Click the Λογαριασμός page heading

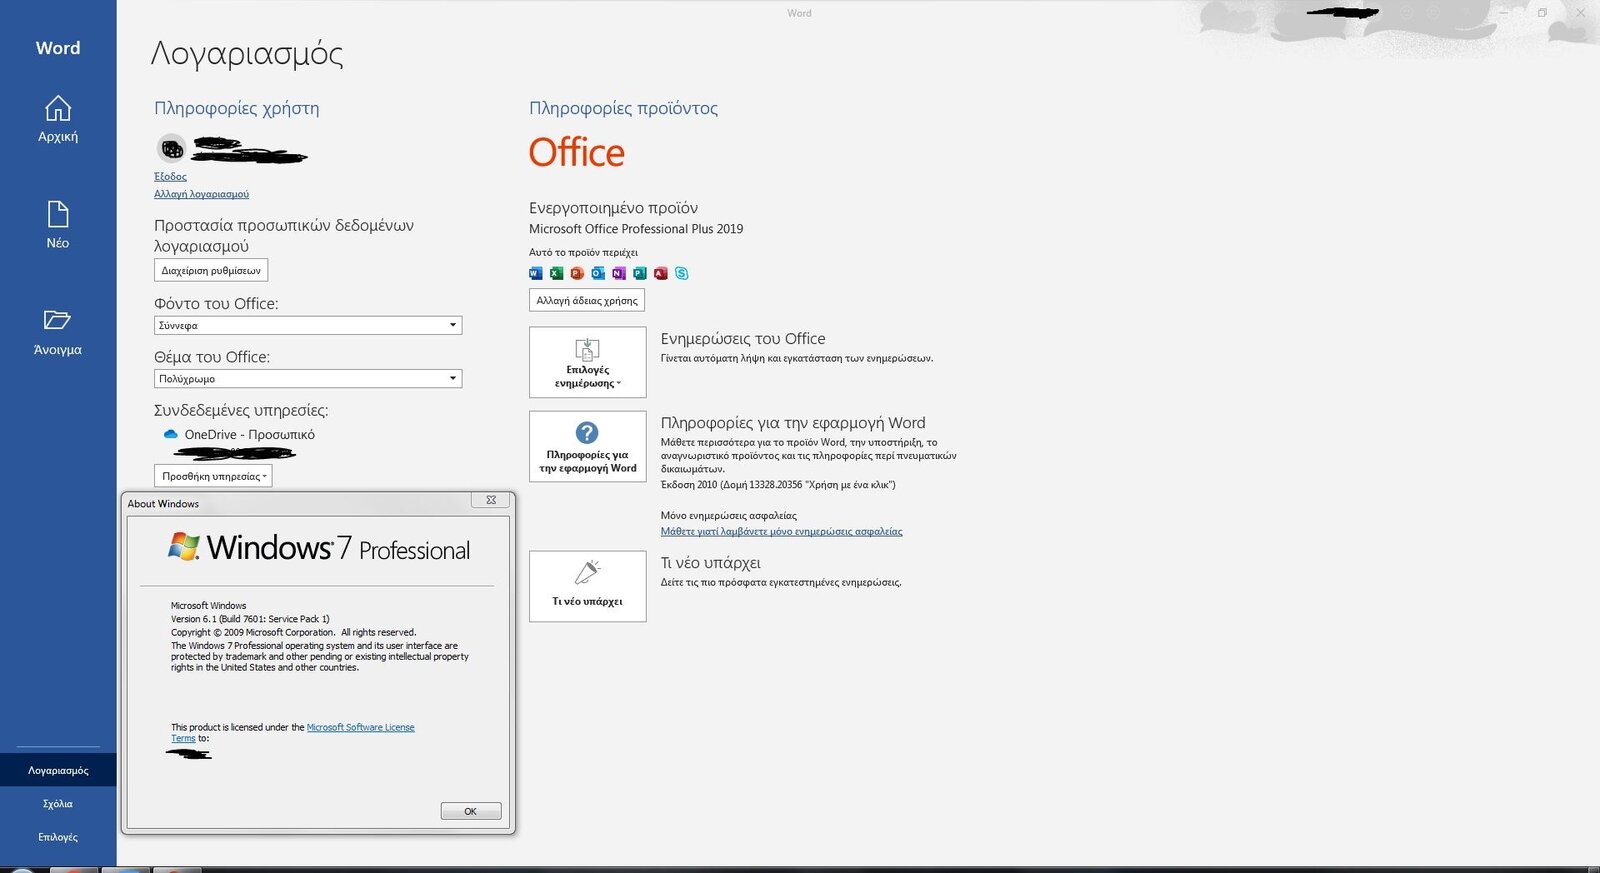[247, 54]
